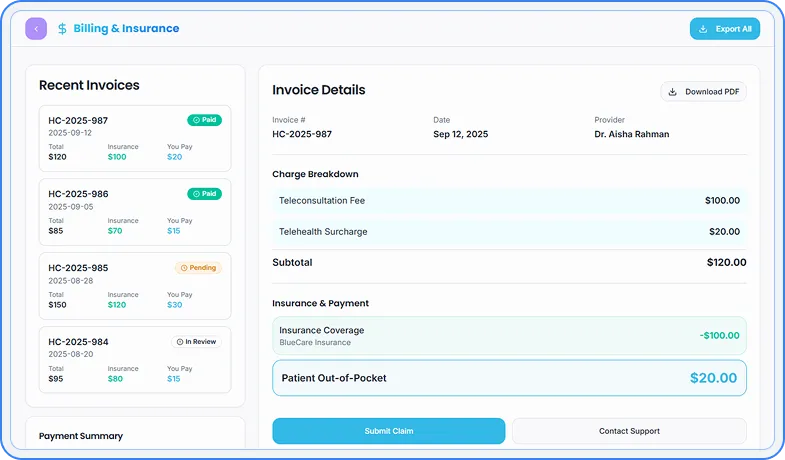Click invoice number HC-2025-987 in details

click(302, 134)
